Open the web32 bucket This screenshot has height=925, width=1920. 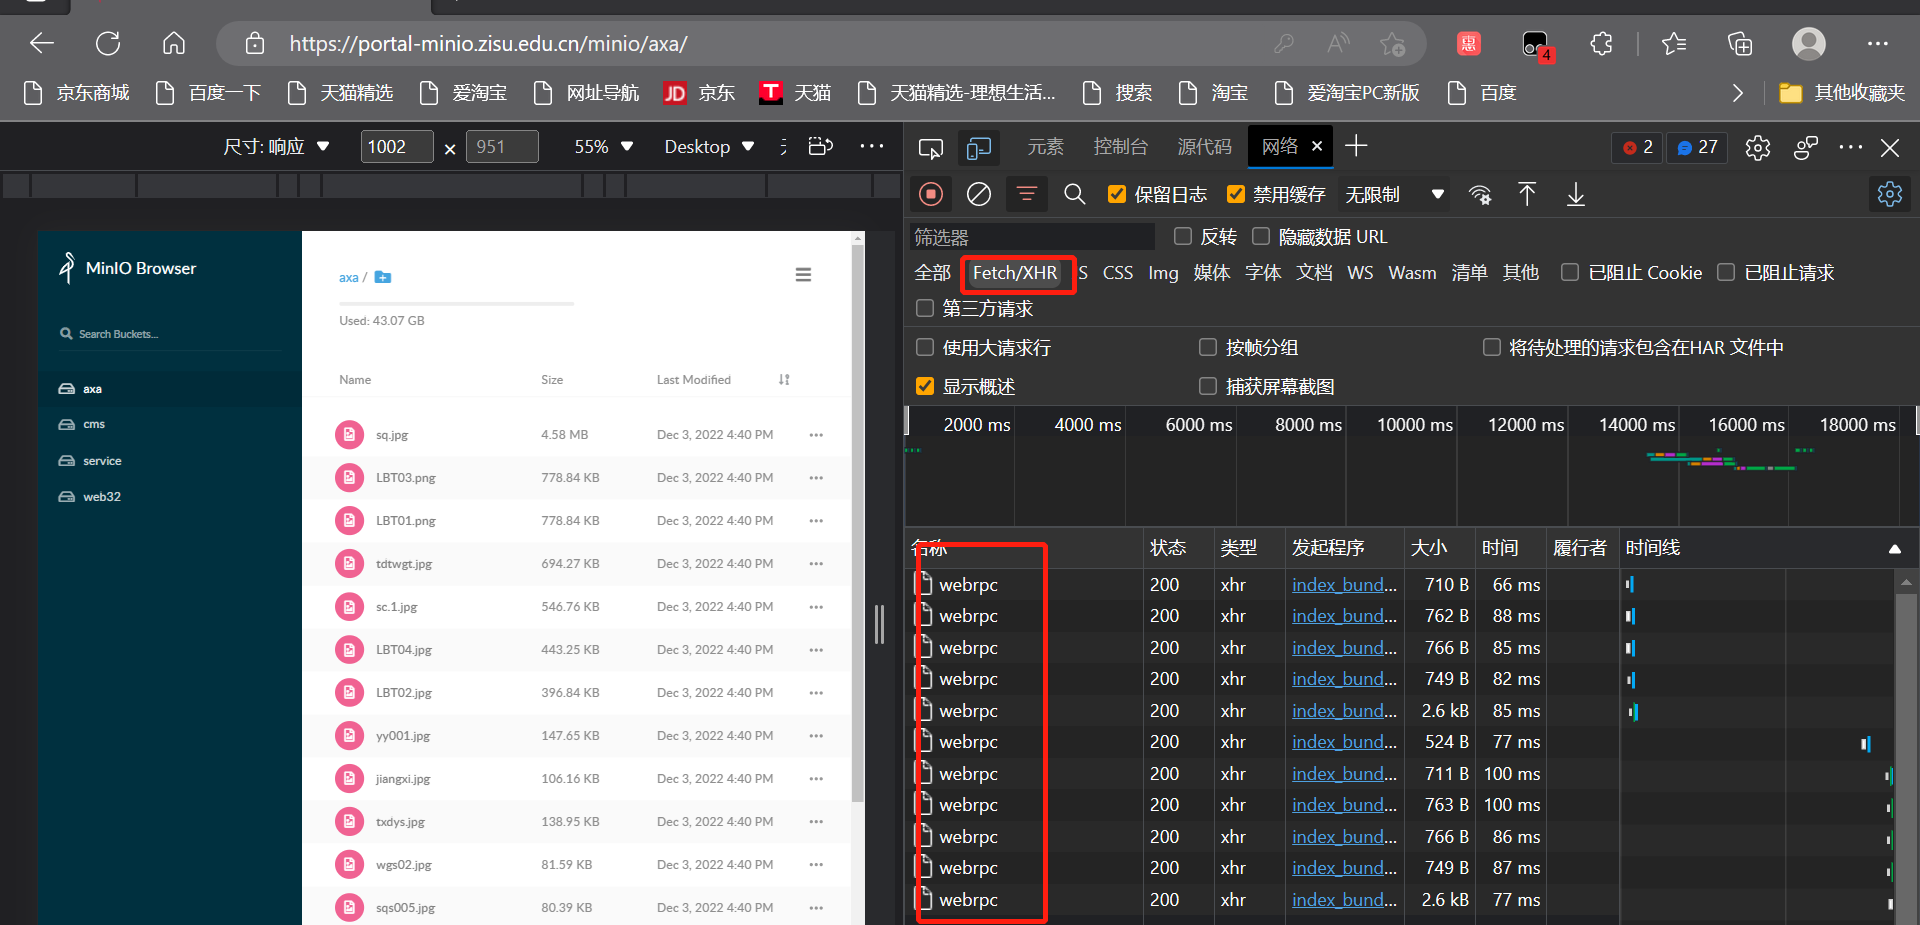169,497
